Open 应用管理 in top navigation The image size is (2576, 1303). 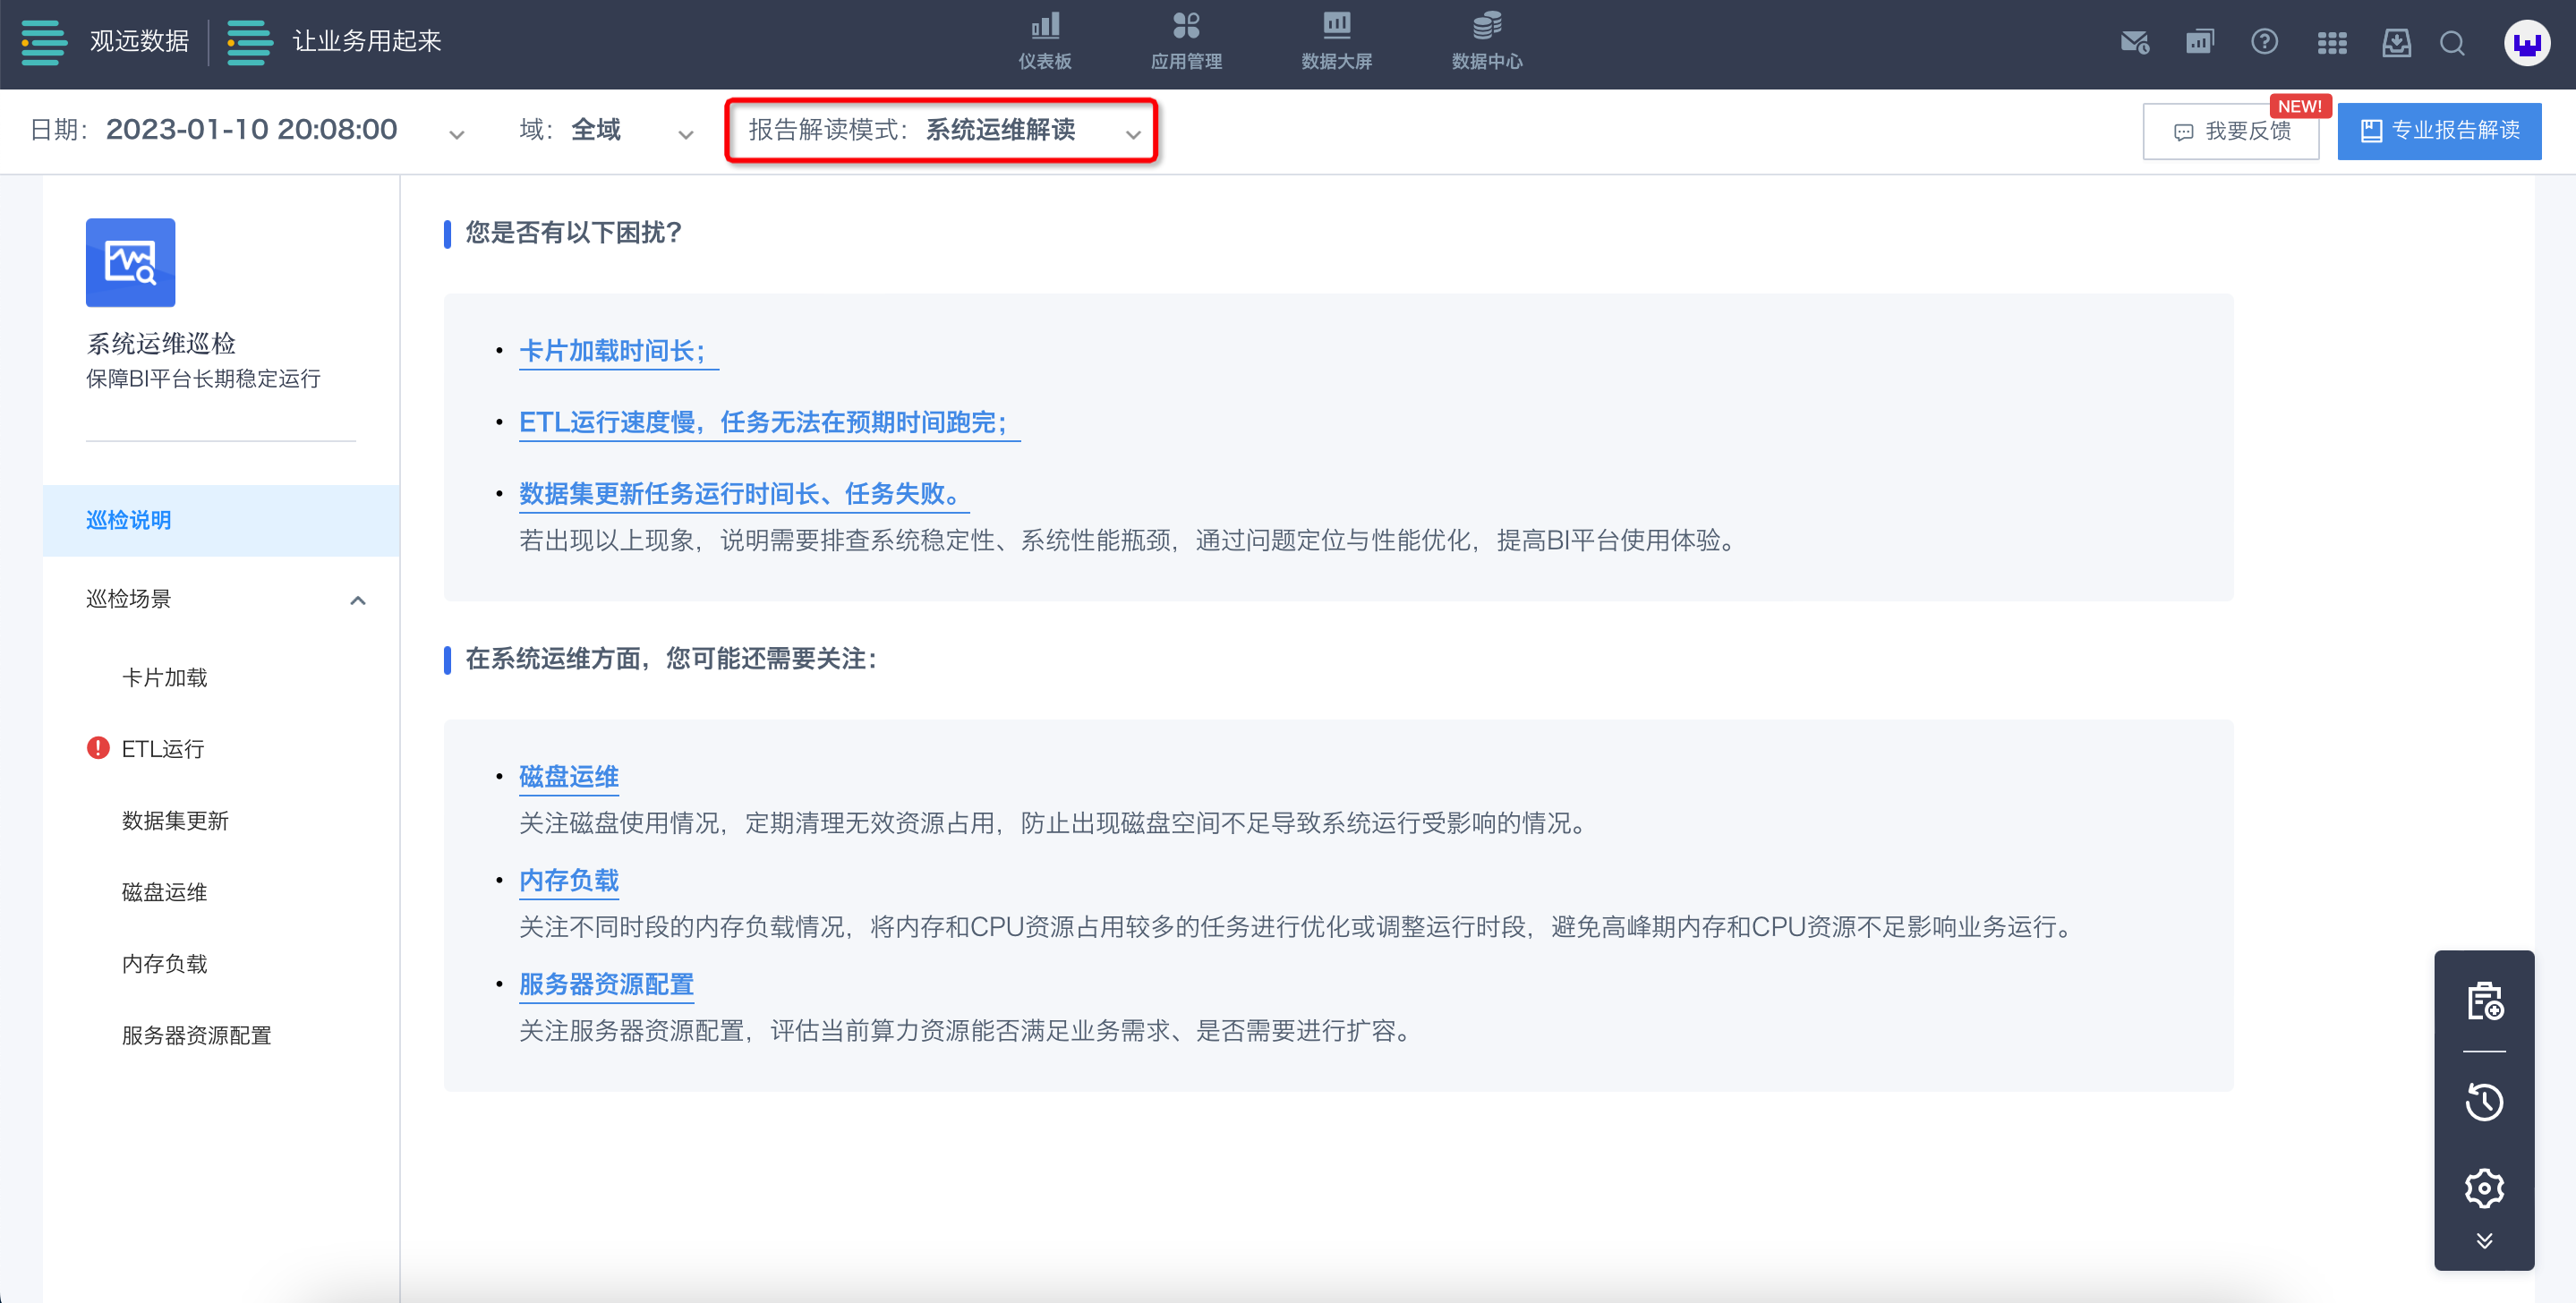(1186, 42)
